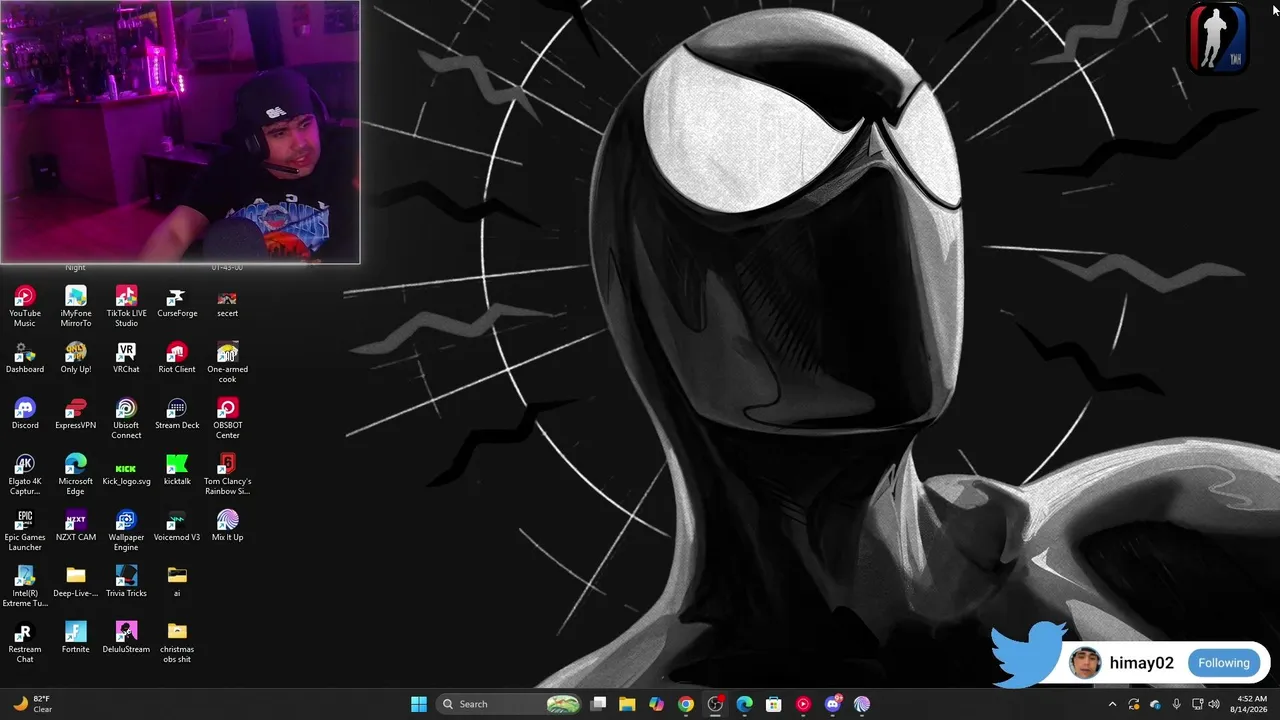This screenshot has width=1280, height=720.
Task: Select the secert desktop file
Action: (228, 302)
